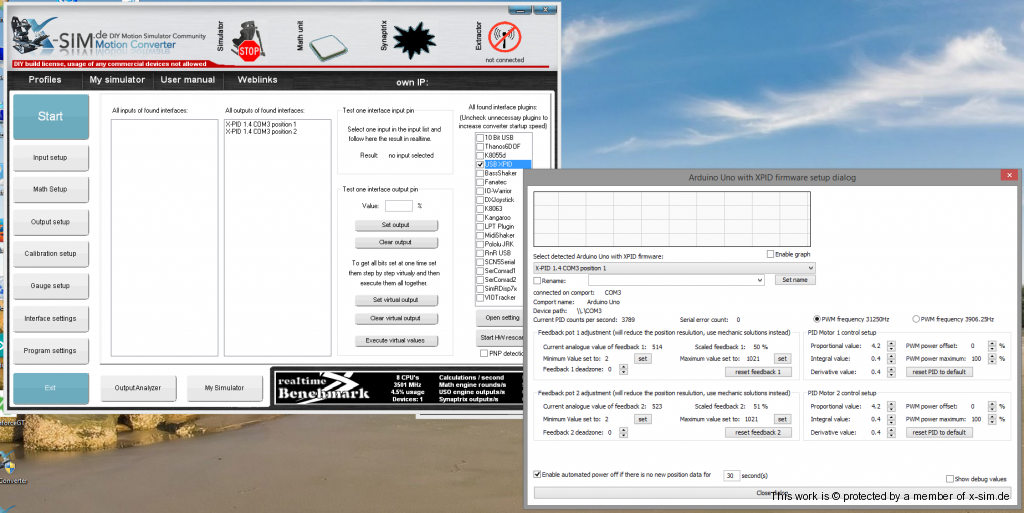Open the detected Arduino device dropdown
Image resolution: width=1024 pixels, height=513 pixels.
(674, 268)
